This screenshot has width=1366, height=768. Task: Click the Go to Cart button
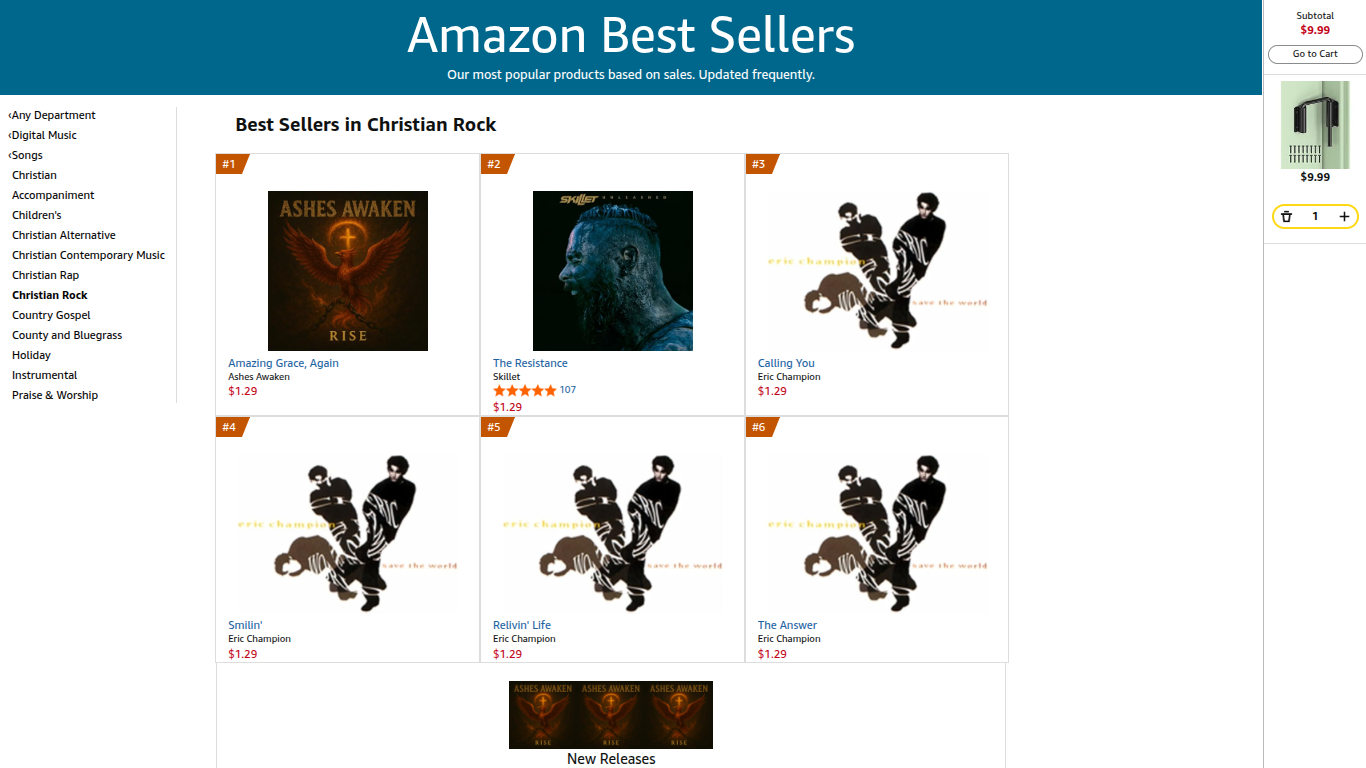pos(1315,54)
